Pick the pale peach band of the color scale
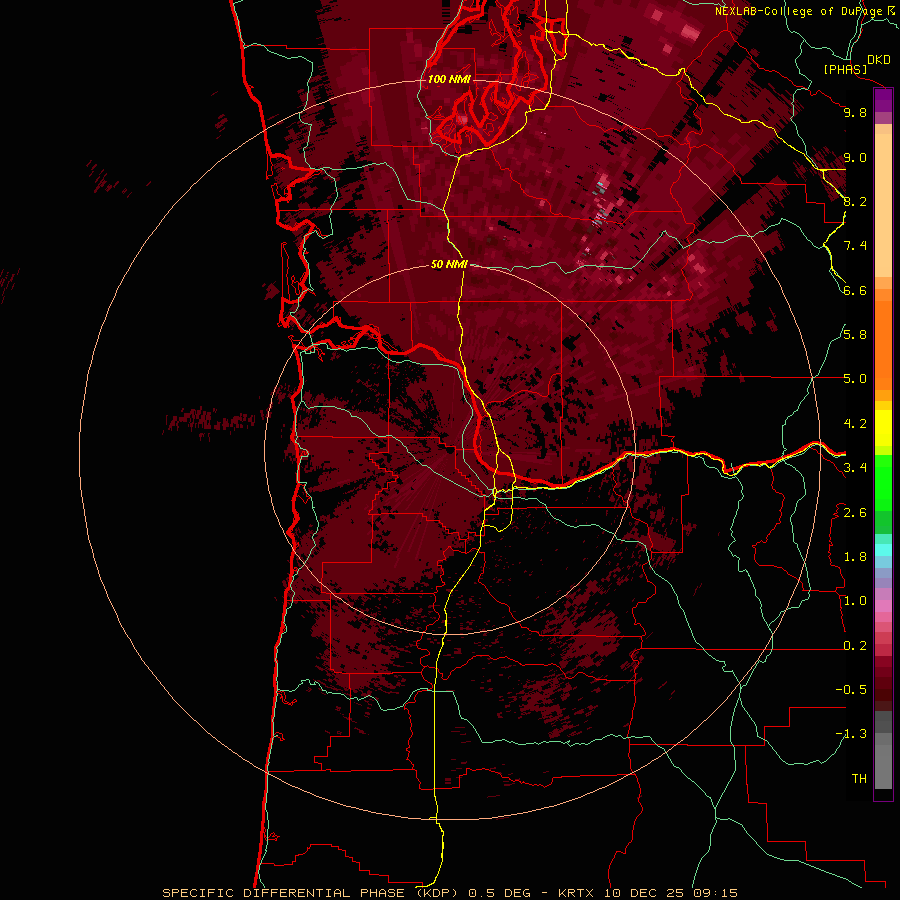This screenshot has width=900, height=900. click(883, 207)
